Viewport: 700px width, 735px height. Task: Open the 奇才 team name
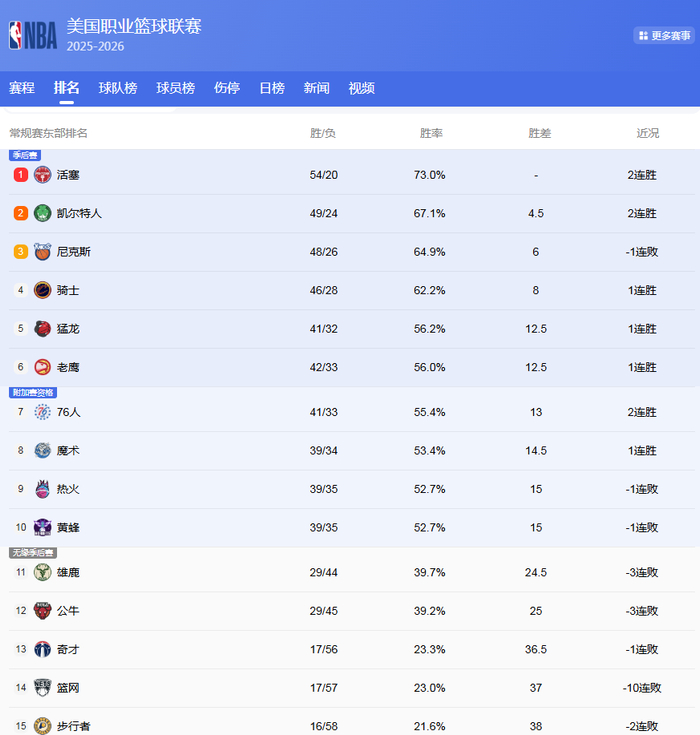(x=68, y=649)
